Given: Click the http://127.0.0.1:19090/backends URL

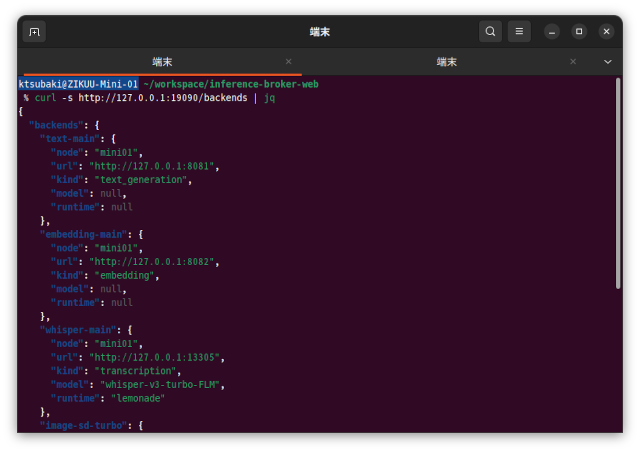Looking at the screenshot, I should pyautogui.click(x=163, y=98).
